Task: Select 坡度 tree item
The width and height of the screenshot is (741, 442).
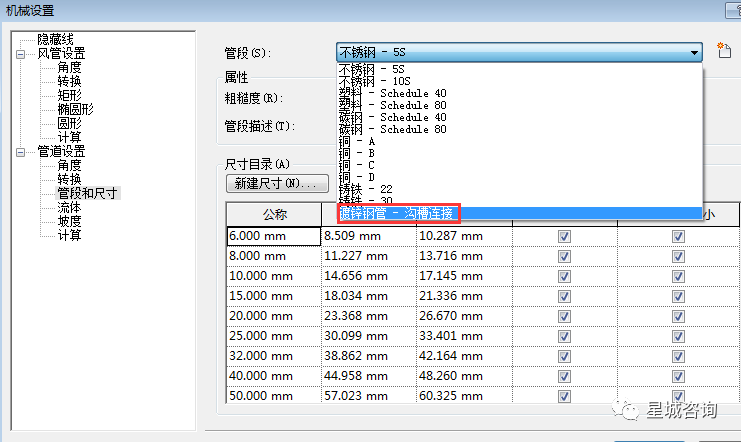Action: pyautogui.click(x=69, y=221)
